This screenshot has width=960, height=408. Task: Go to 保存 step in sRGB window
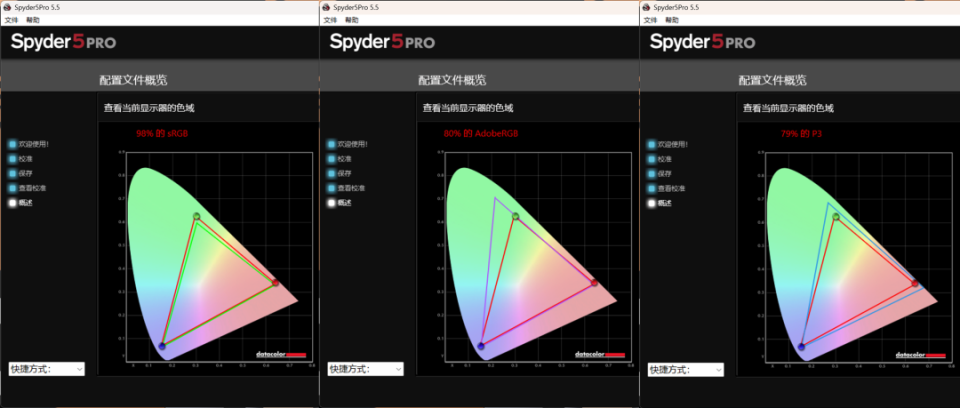(x=23, y=173)
